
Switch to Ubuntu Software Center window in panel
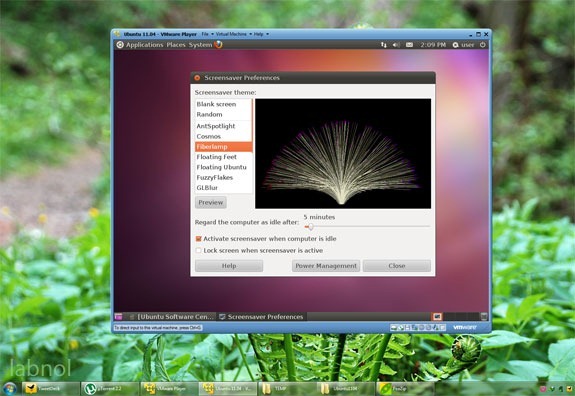(x=171, y=316)
